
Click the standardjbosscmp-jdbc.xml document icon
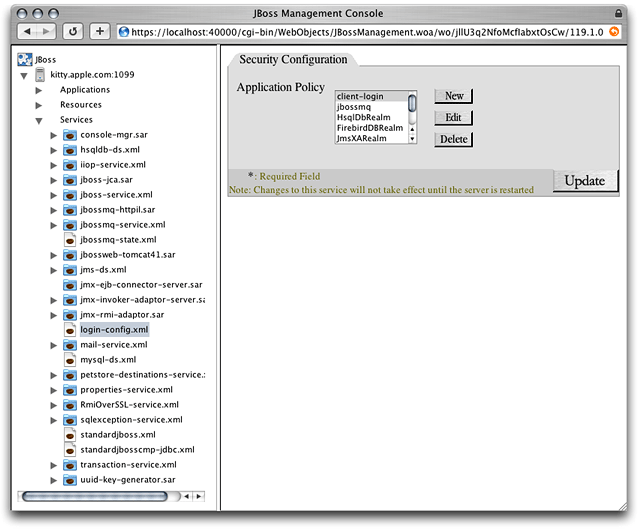click(70, 450)
